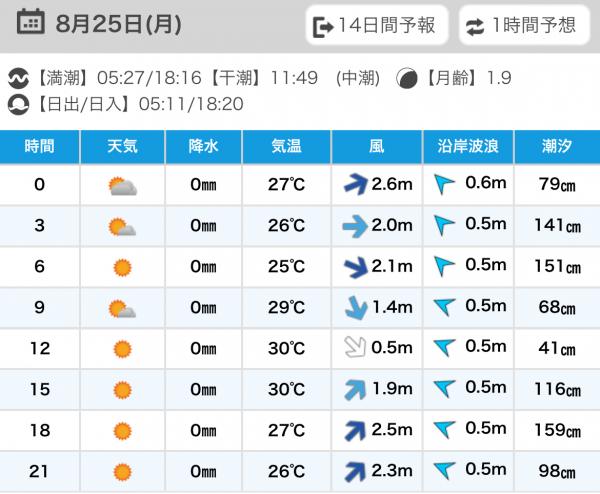The height and width of the screenshot is (494, 600).
Task: Click the moon phase icon near 月齢
Action: tap(407, 78)
